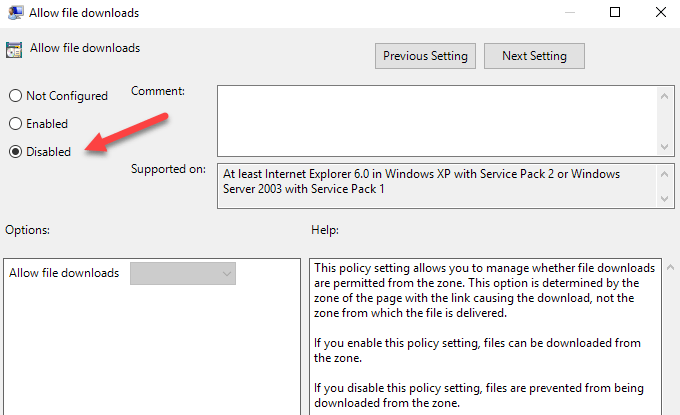Select the Not Configured option

tap(15, 96)
